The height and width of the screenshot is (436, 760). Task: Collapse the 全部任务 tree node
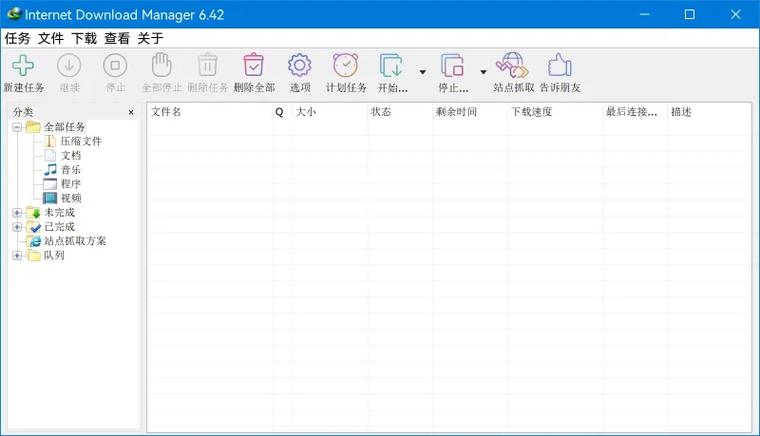[17, 127]
